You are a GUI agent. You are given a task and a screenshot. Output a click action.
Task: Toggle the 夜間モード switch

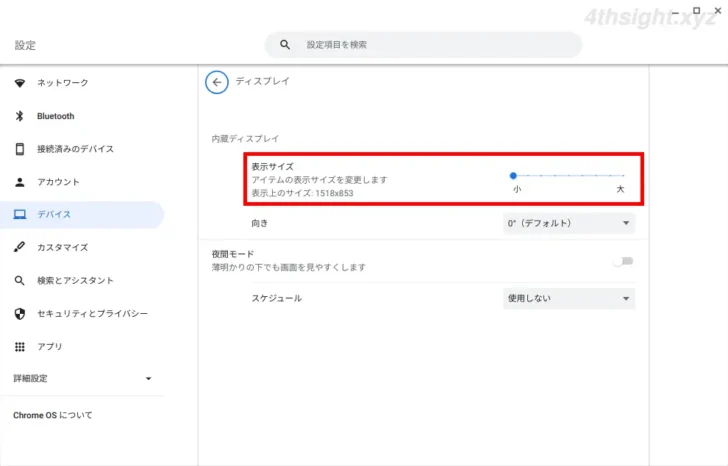[x=623, y=261]
